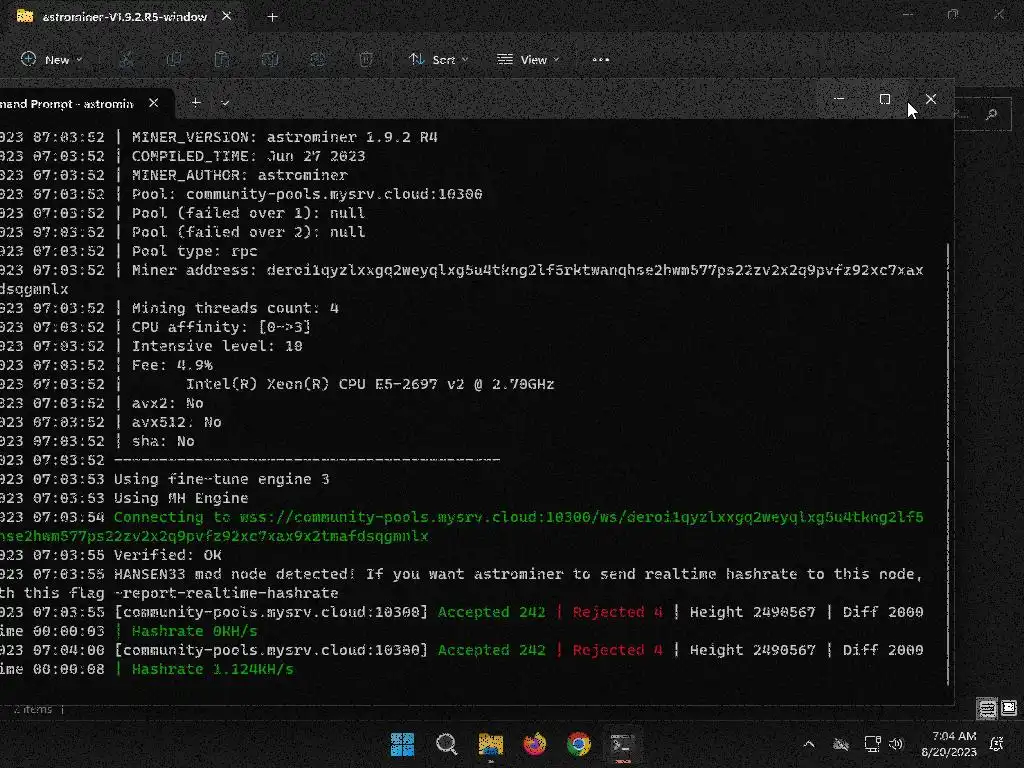Click the Copy icon in Explorer toolbar
This screenshot has width=1024, height=768.
coord(174,59)
